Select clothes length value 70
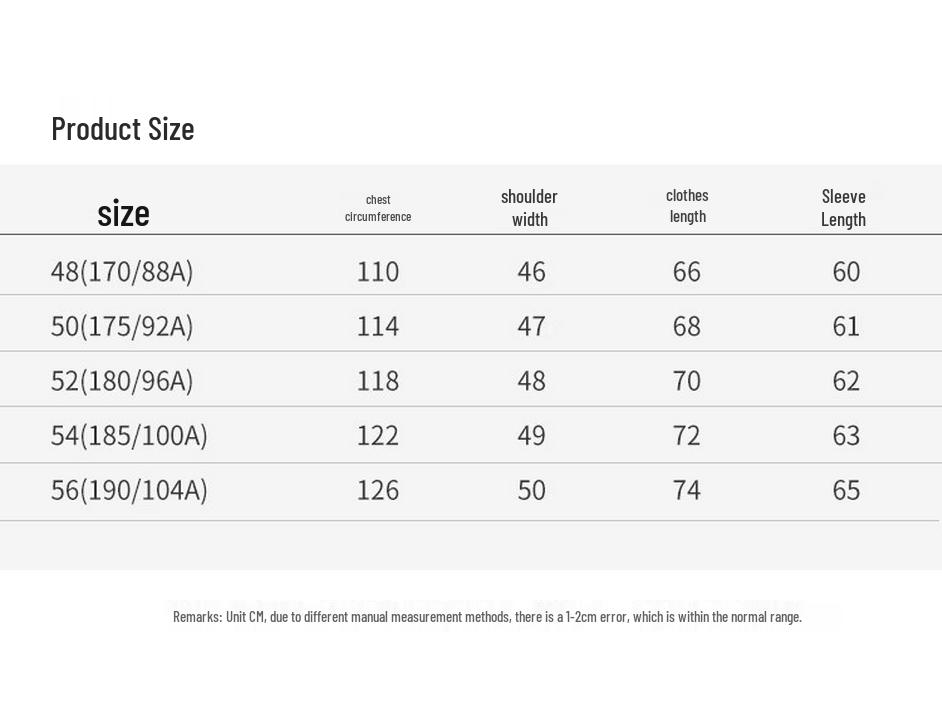This screenshot has width=942, height=707. (687, 381)
